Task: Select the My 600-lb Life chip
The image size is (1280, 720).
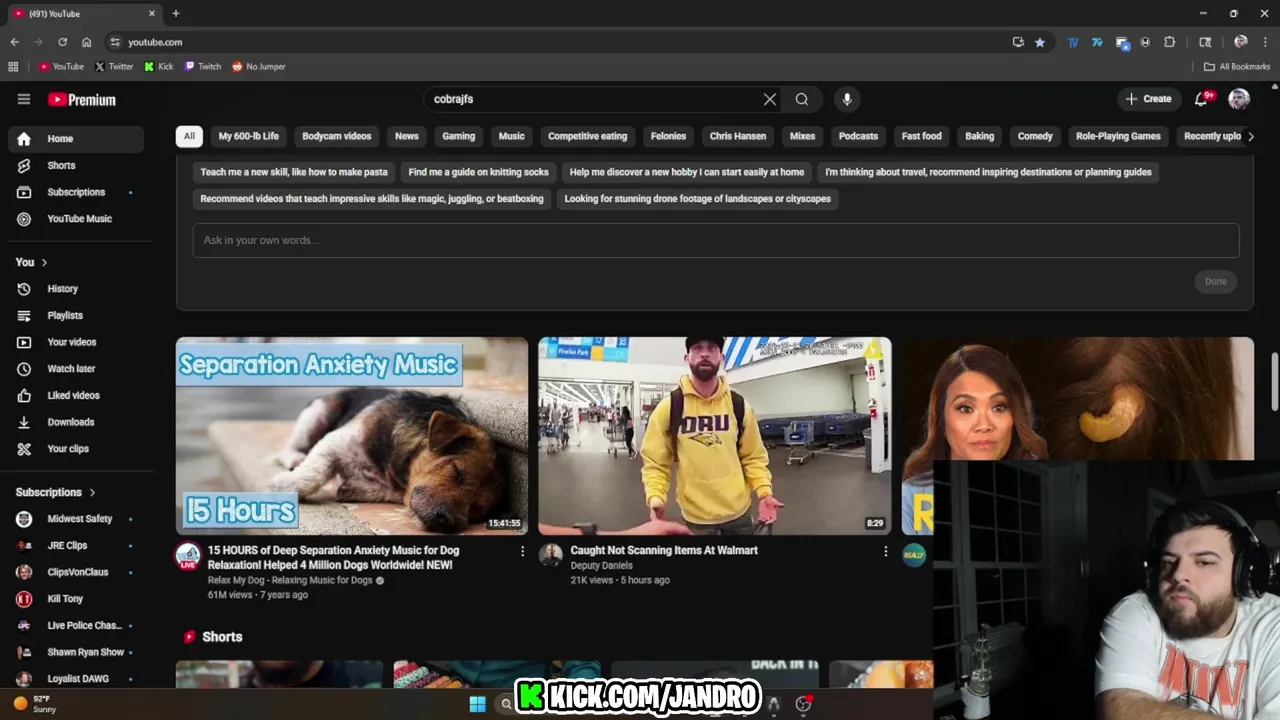Action: (x=248, y=136)
